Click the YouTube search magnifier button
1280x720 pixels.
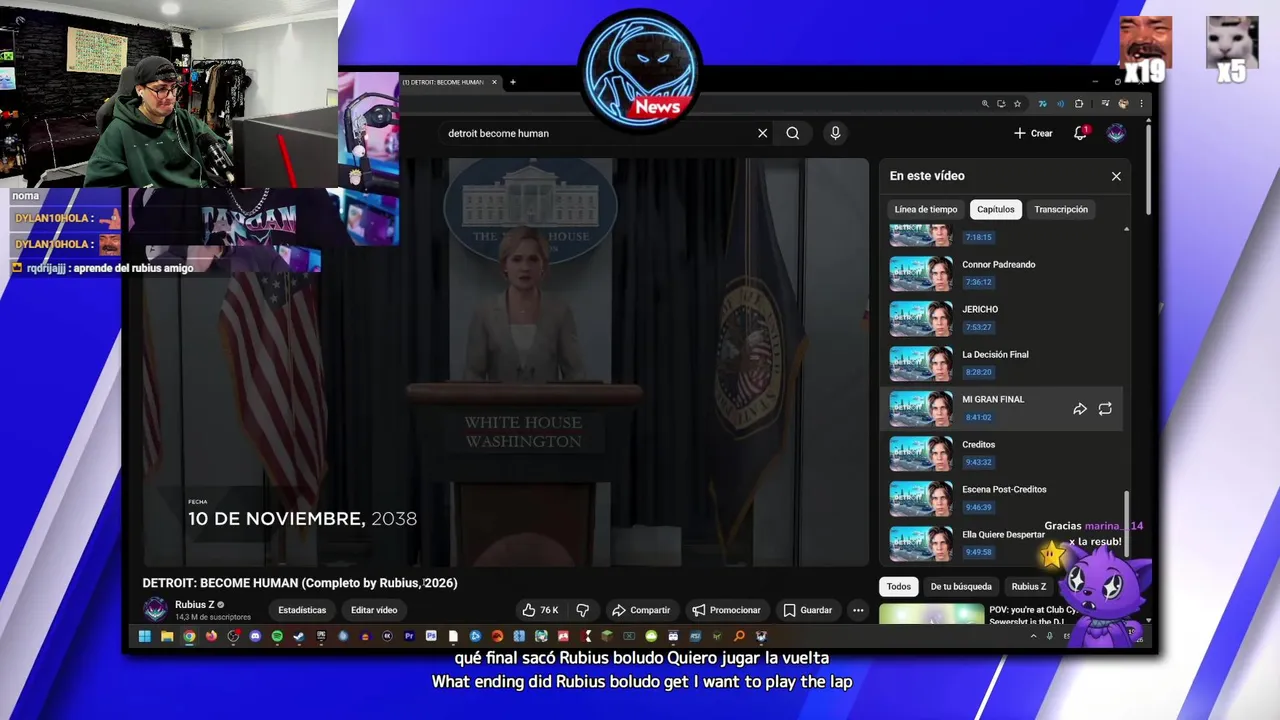tap(792, 133)
